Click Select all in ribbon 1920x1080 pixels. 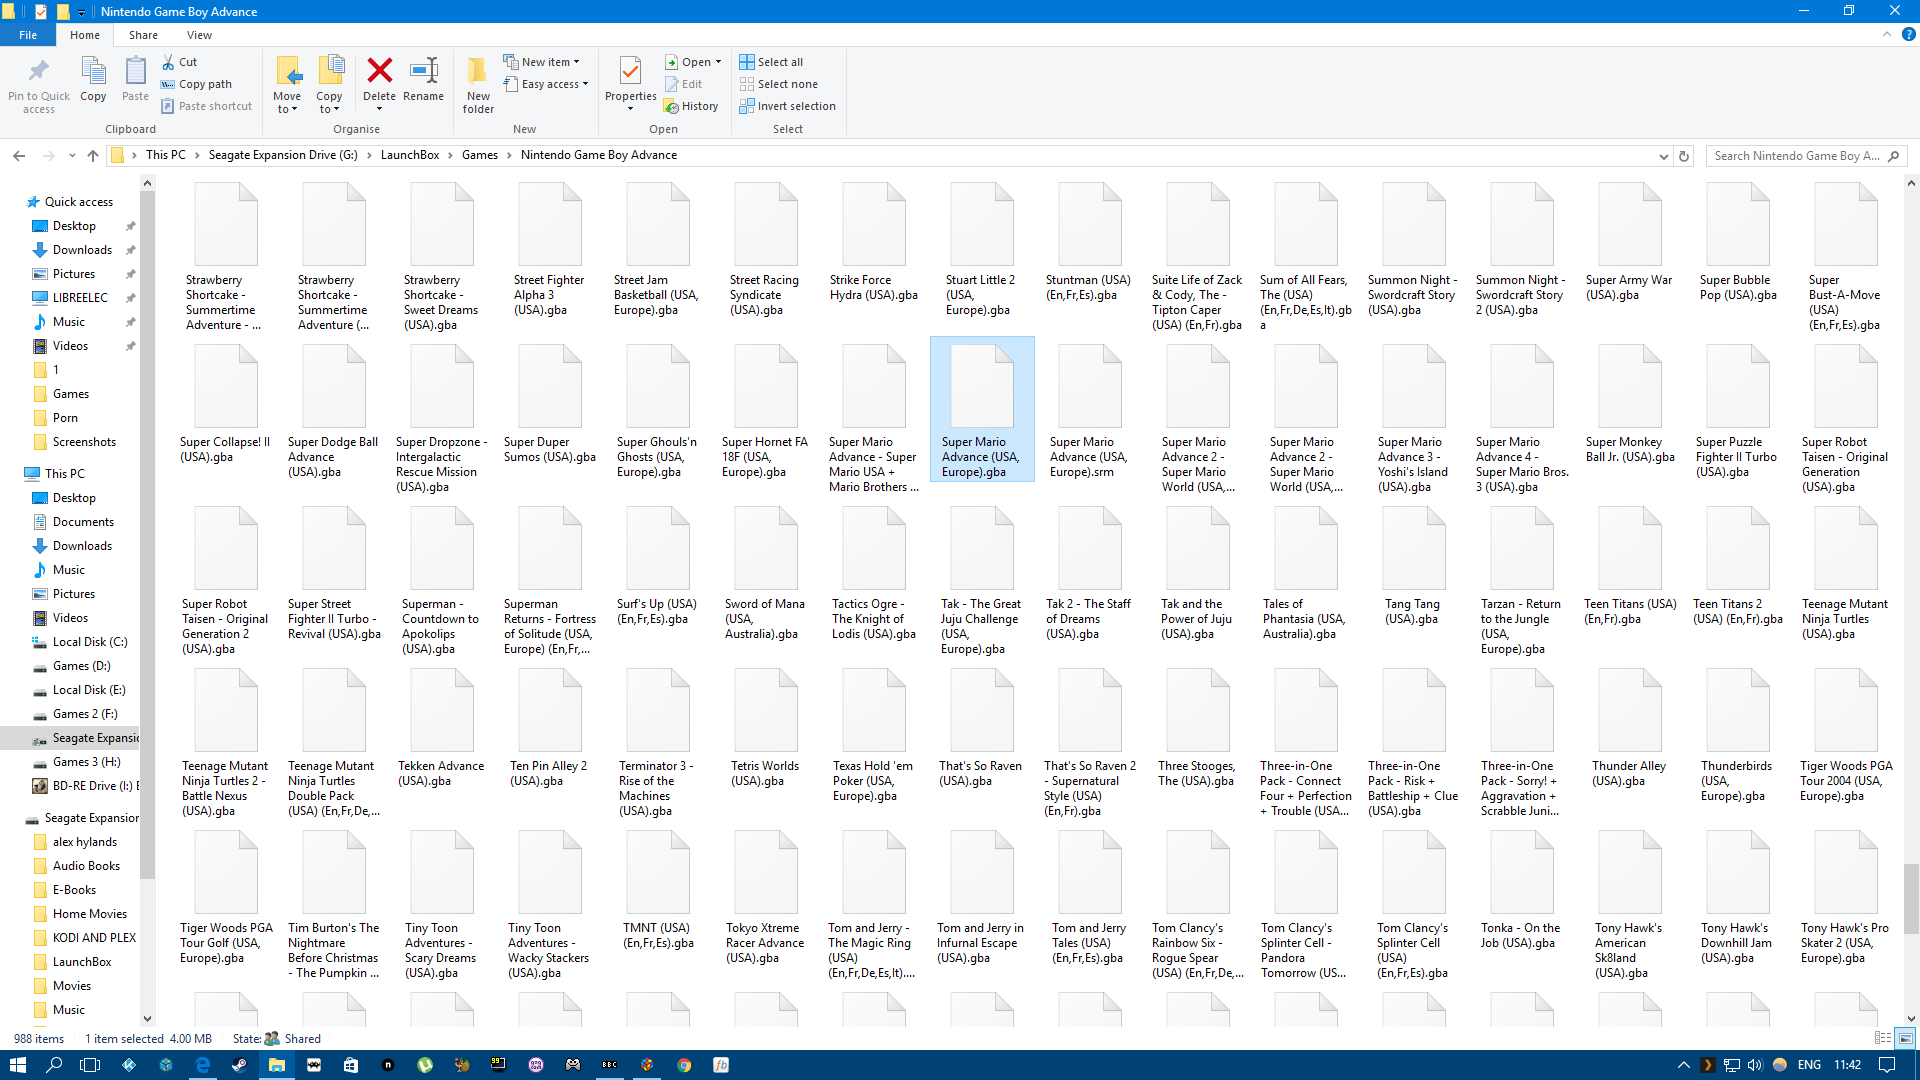(x=771, y=62)
